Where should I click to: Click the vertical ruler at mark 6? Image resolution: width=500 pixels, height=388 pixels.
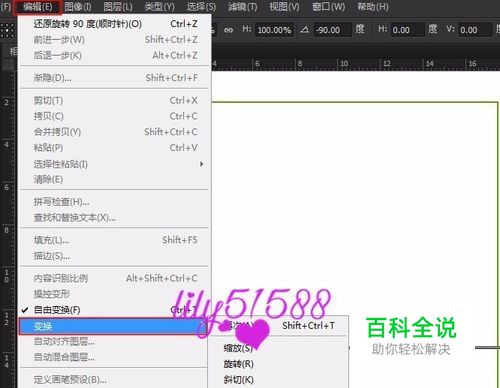(6, 187)
